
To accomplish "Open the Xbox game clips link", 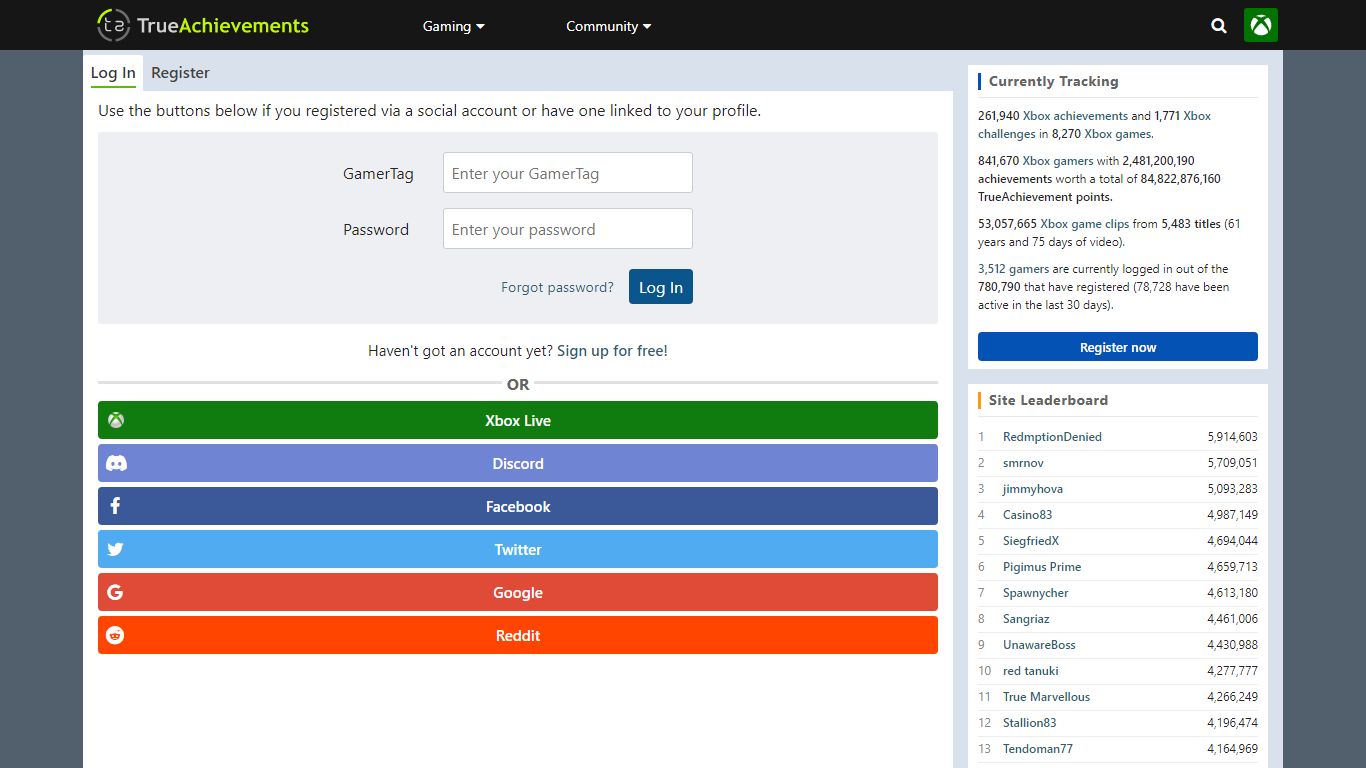I will (x=1084, y=224).
